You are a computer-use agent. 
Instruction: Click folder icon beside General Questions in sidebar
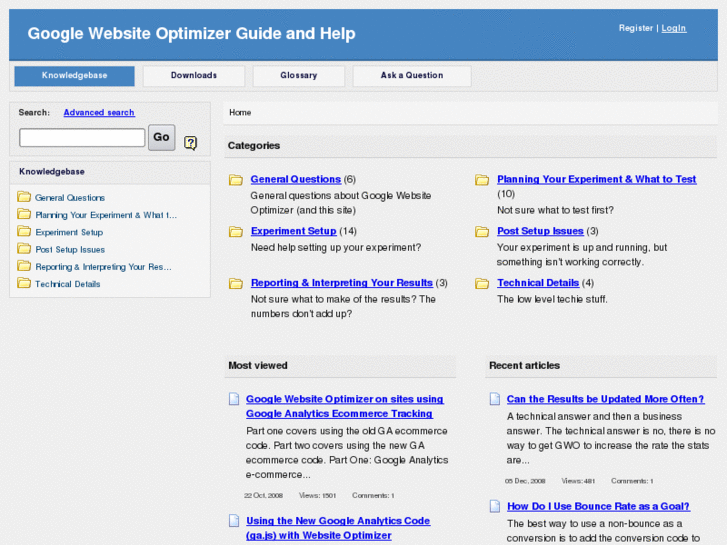pyautogui.click(x=24, y=197)
